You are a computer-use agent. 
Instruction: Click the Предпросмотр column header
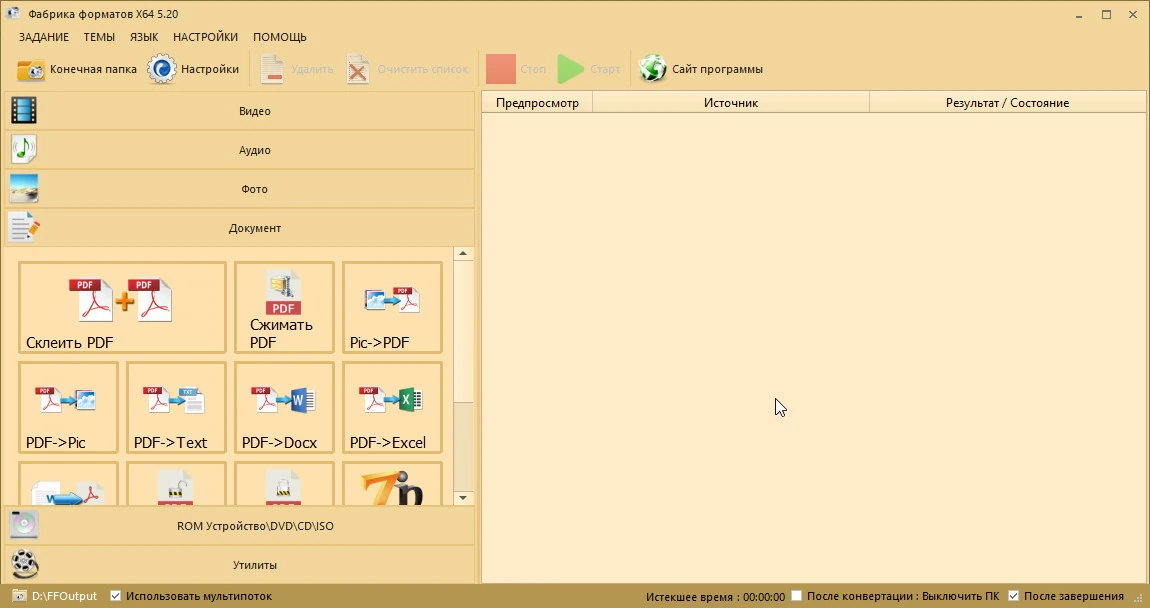coord(537,103)
